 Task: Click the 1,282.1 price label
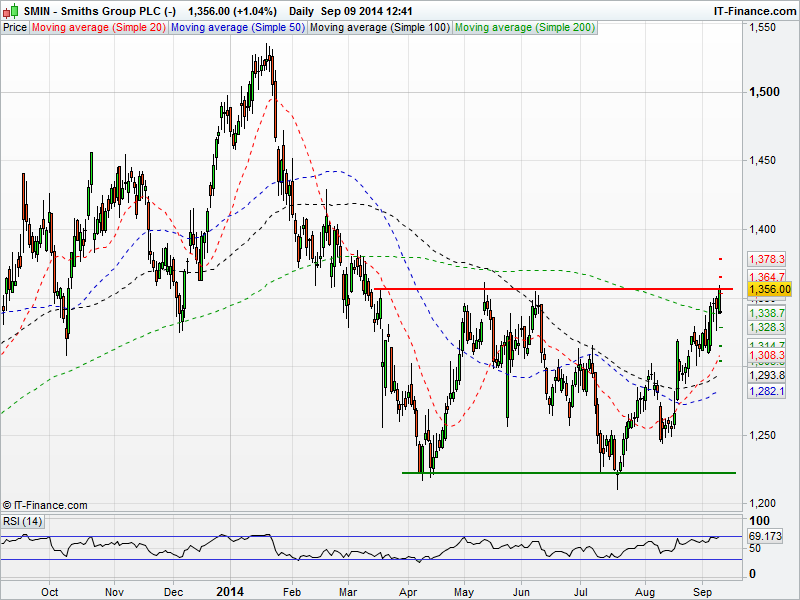pos(766,391)
